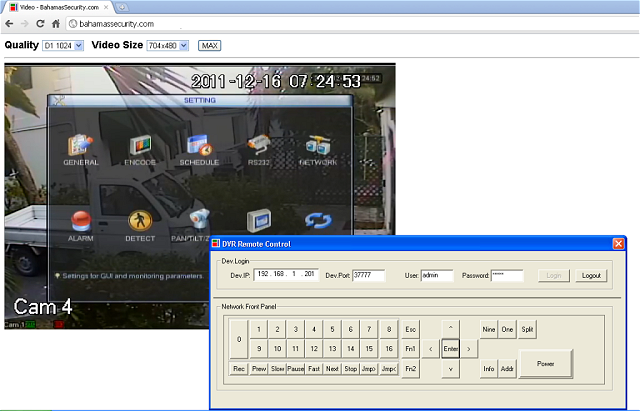Click the up arrow navigation button

coord(451,329)
